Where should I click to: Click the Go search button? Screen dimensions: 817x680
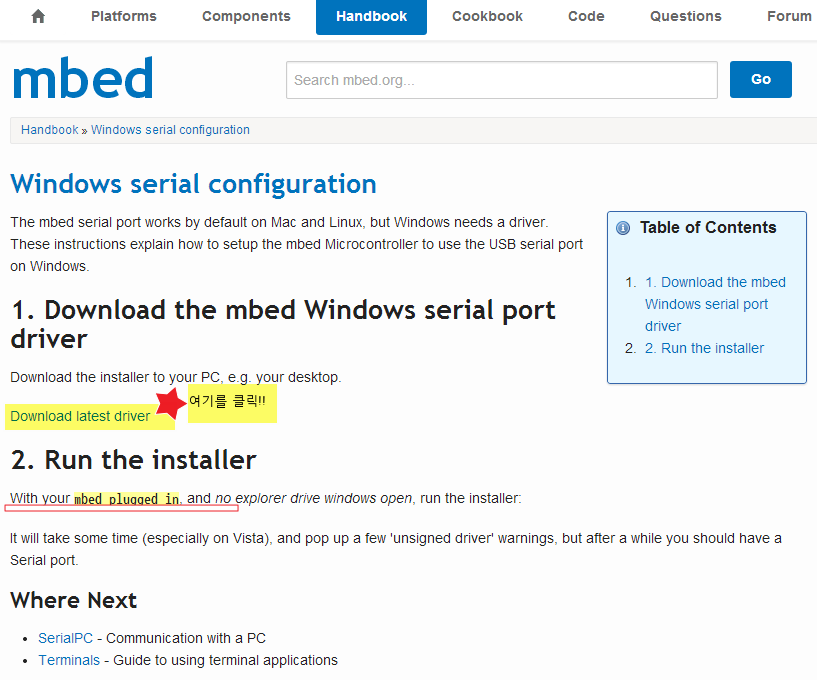(761, 79)
